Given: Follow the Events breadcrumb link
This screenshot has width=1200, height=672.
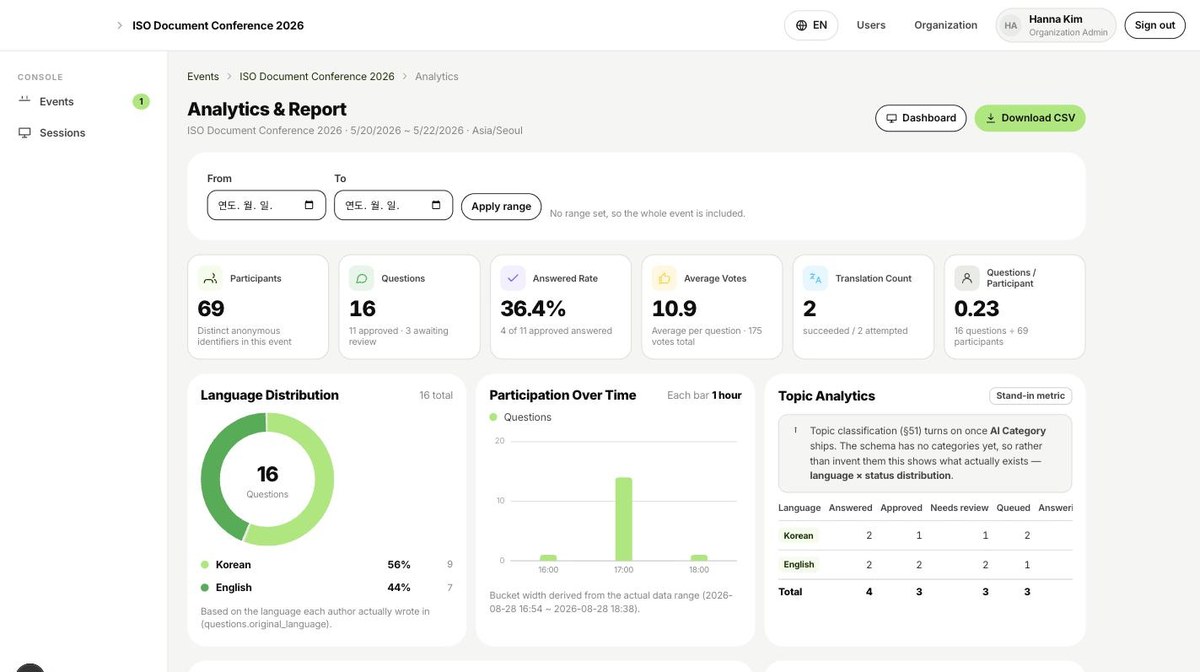Looking at the screenshot, I should pyautogui.click(x=203, y=76).
